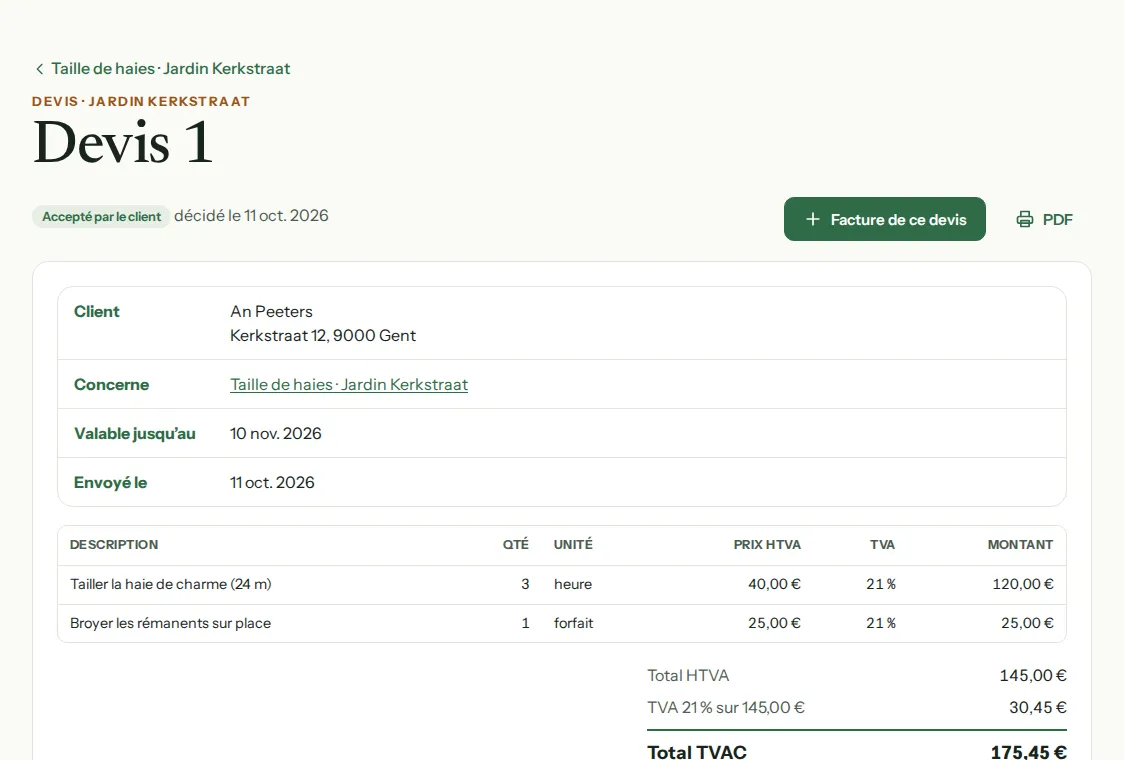Click the 21 % TVA in the Broyer row

(881, 623)
